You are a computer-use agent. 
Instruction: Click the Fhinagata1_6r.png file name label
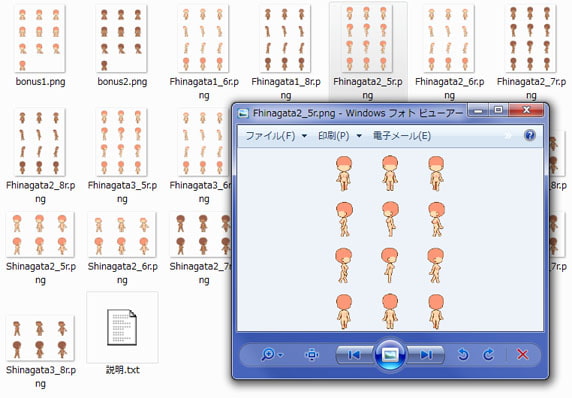[204, 88]
